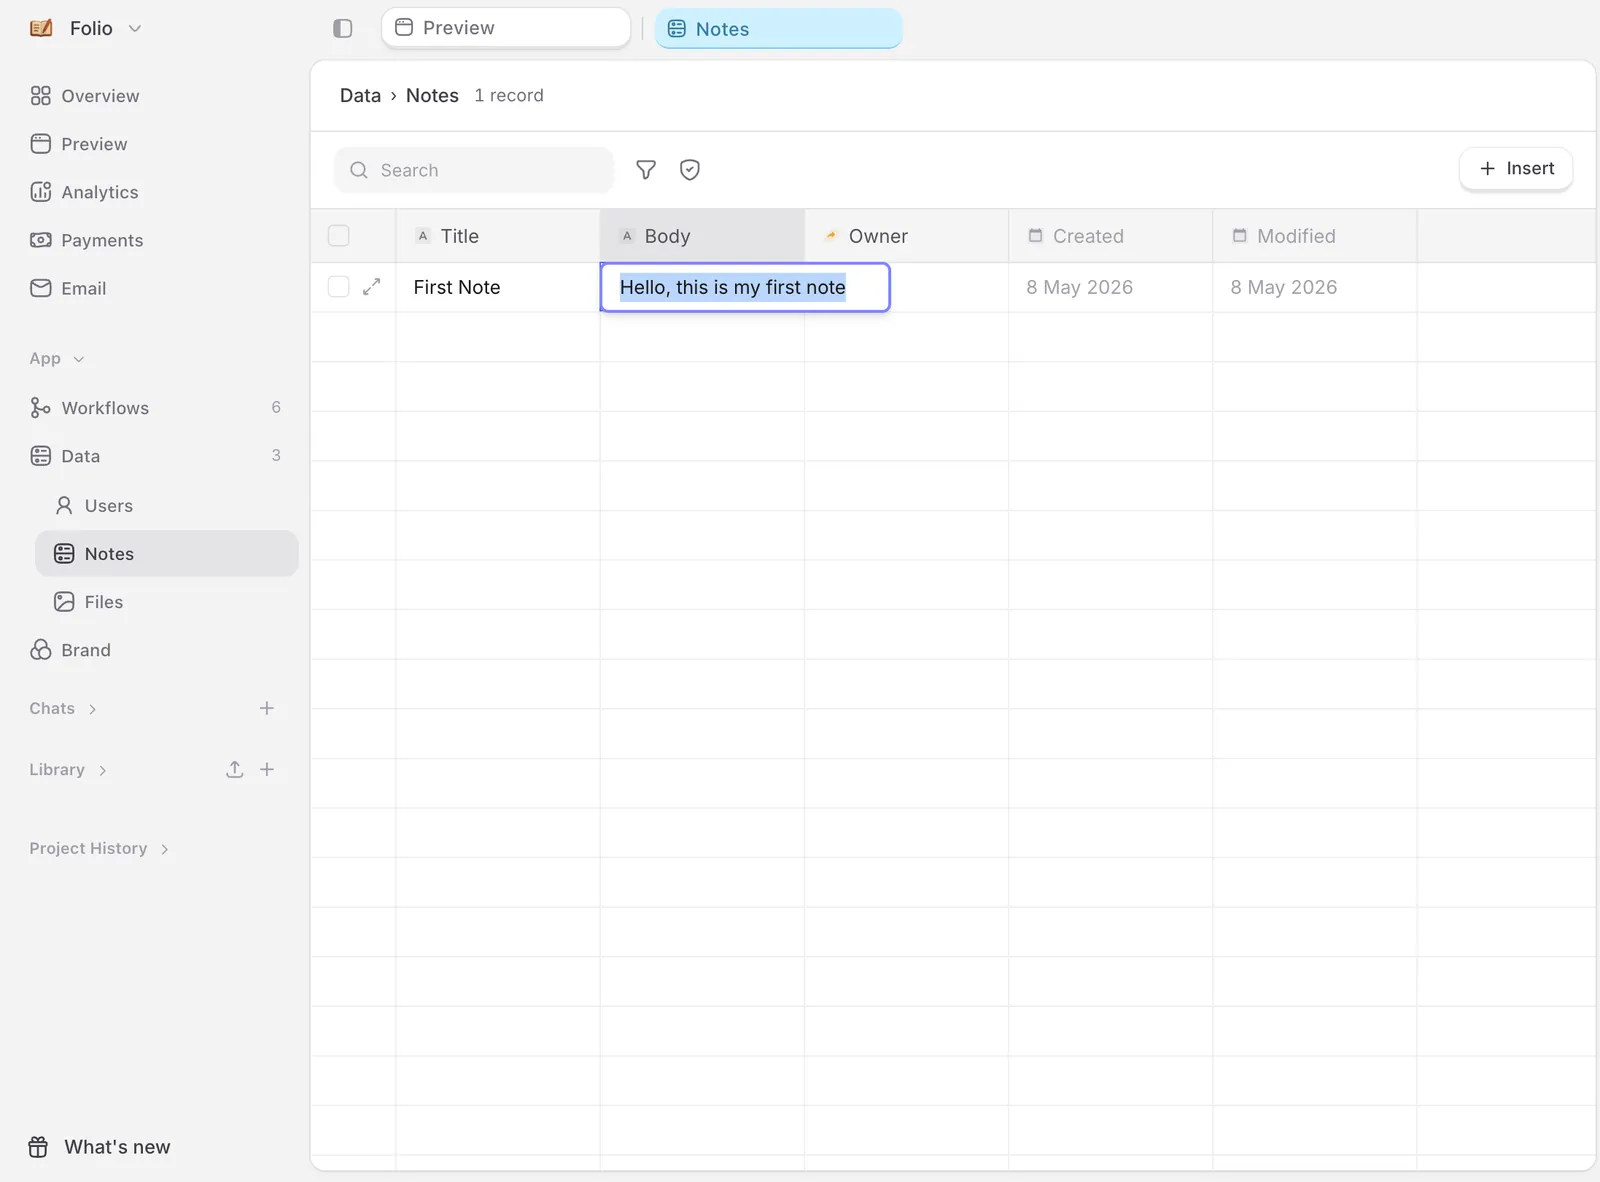Switch to the Notes tab
This screenshot has height=1182, width=1600.
pos(778,29)
